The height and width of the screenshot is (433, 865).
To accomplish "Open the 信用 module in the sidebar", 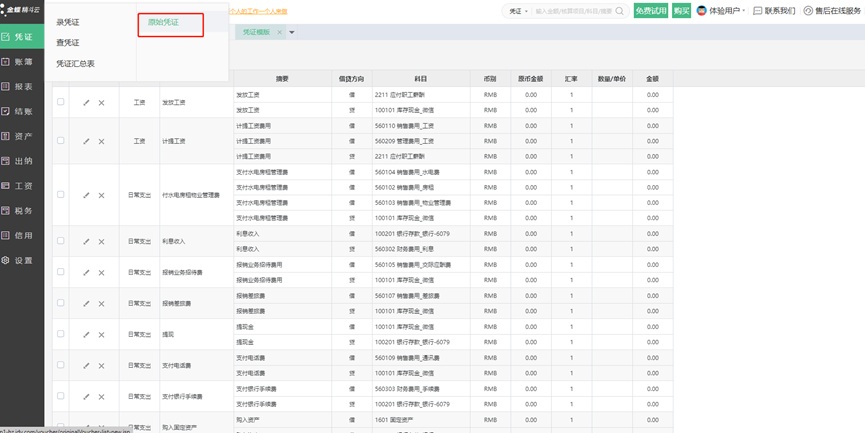I will tap(22, 236).
